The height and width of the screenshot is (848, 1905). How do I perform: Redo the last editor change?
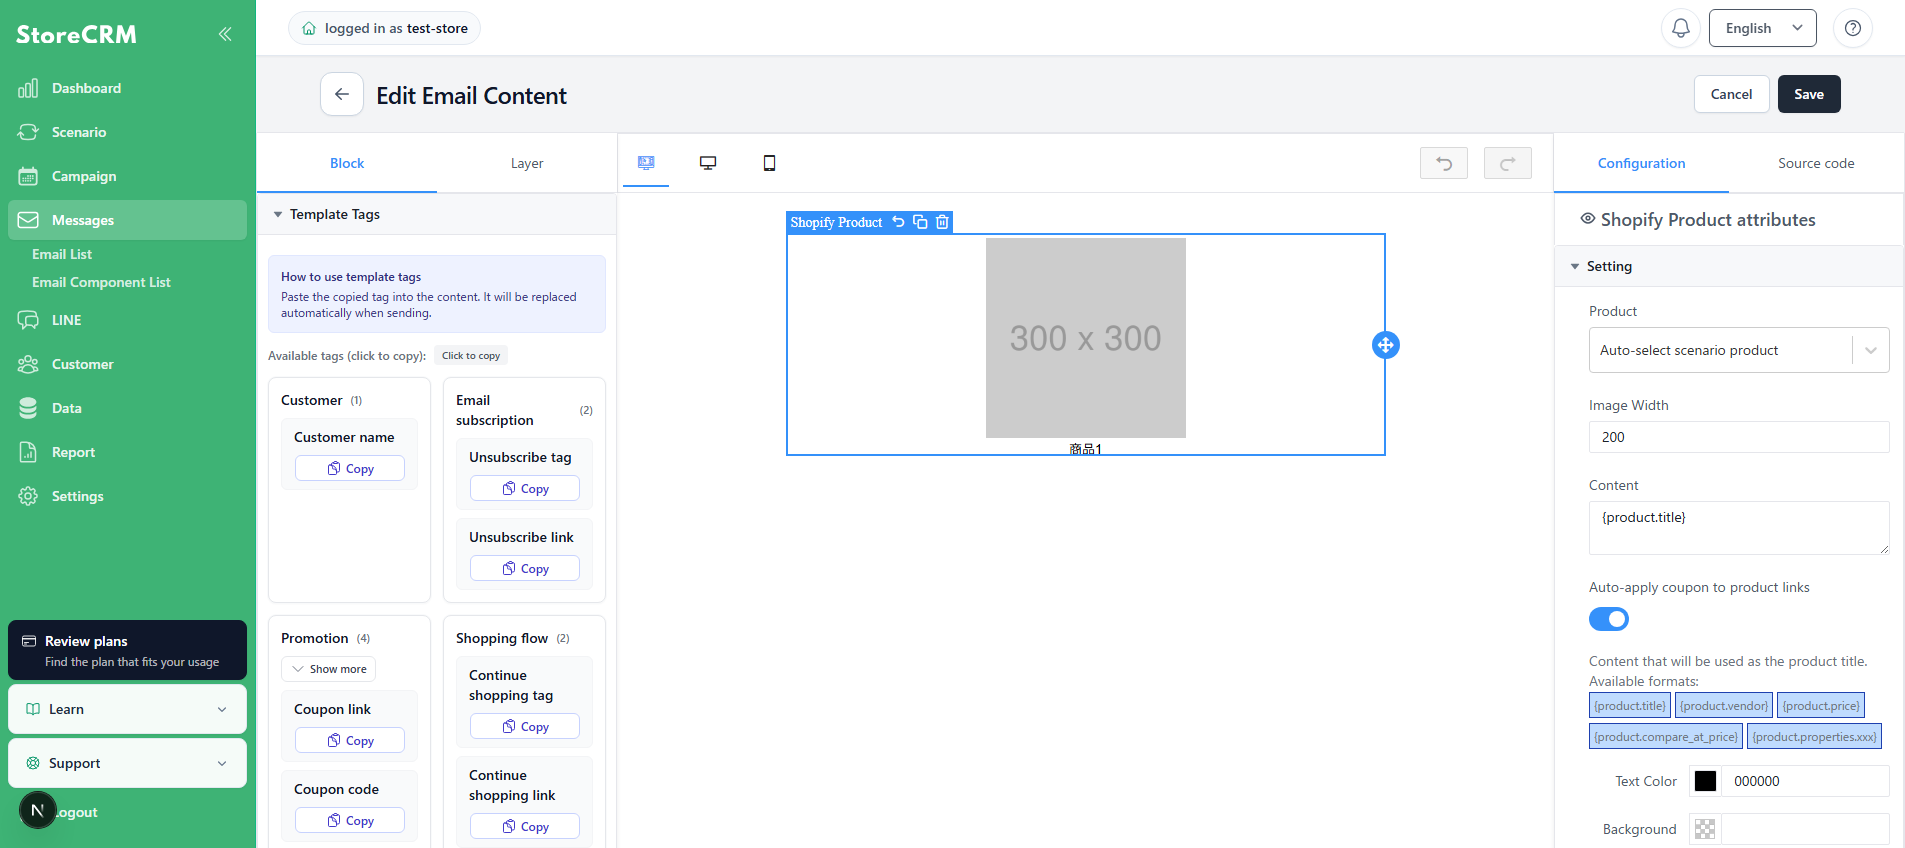[x=1508, y=163]
